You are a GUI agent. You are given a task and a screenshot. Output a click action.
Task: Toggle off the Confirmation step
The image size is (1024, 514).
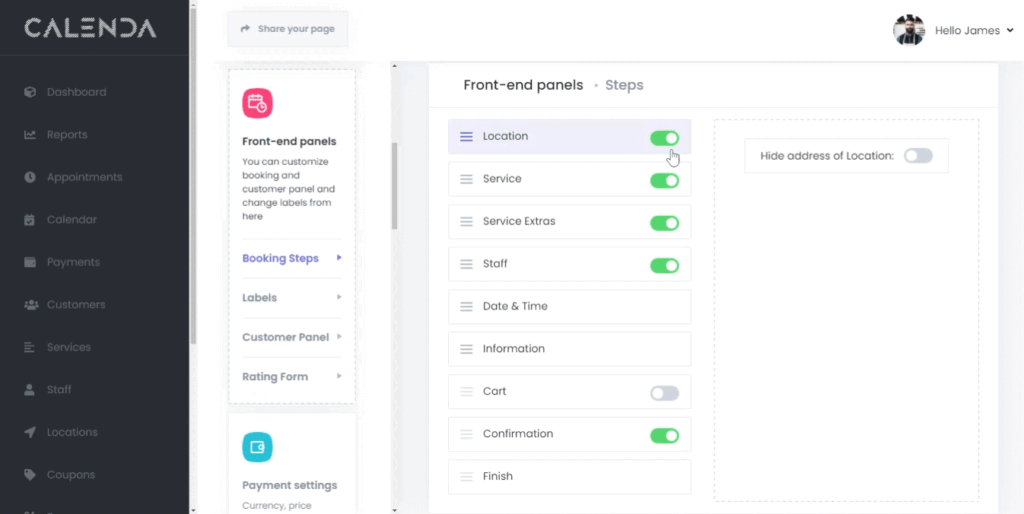664,436
